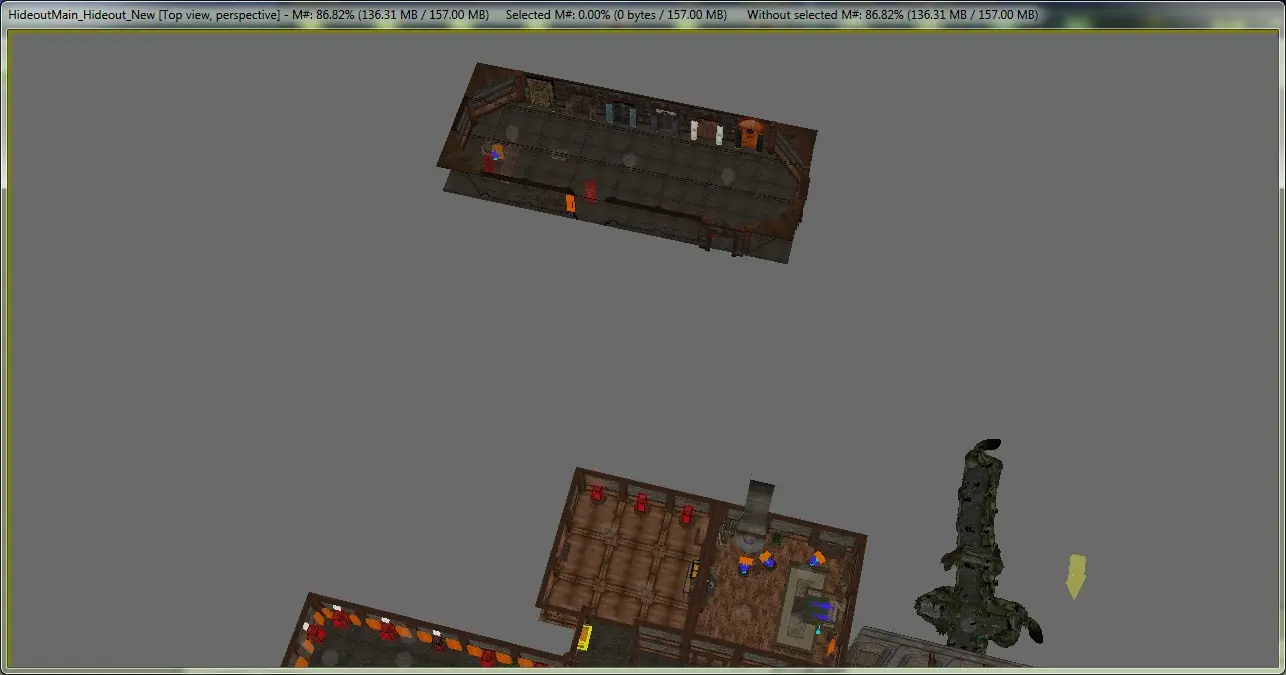
Task: Select the red chair in the bottom-left dark room
Action: (x=316, y=632)
